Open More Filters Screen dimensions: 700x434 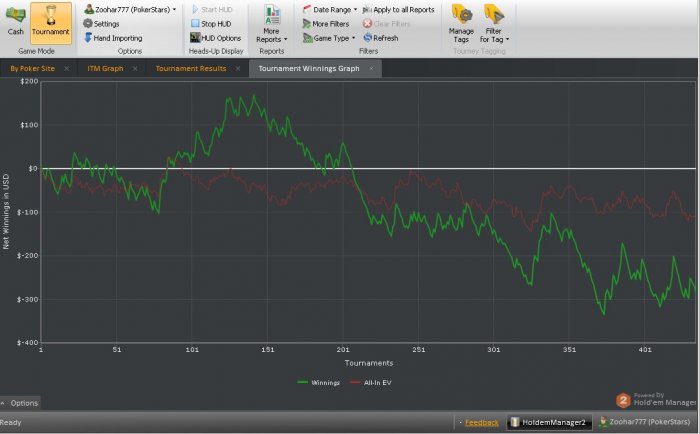point(330,23)
